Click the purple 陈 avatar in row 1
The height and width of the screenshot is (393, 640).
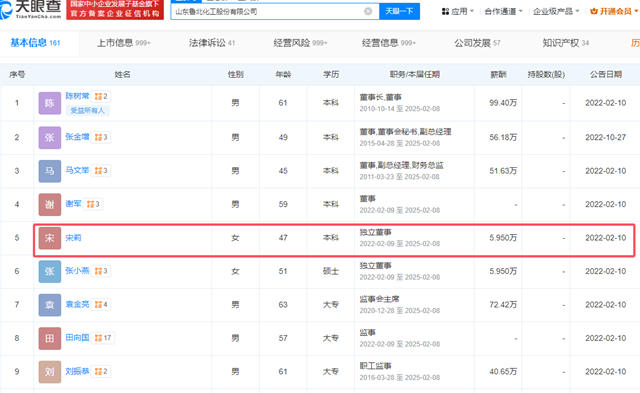pyautogui.click(x=50, y=103)
